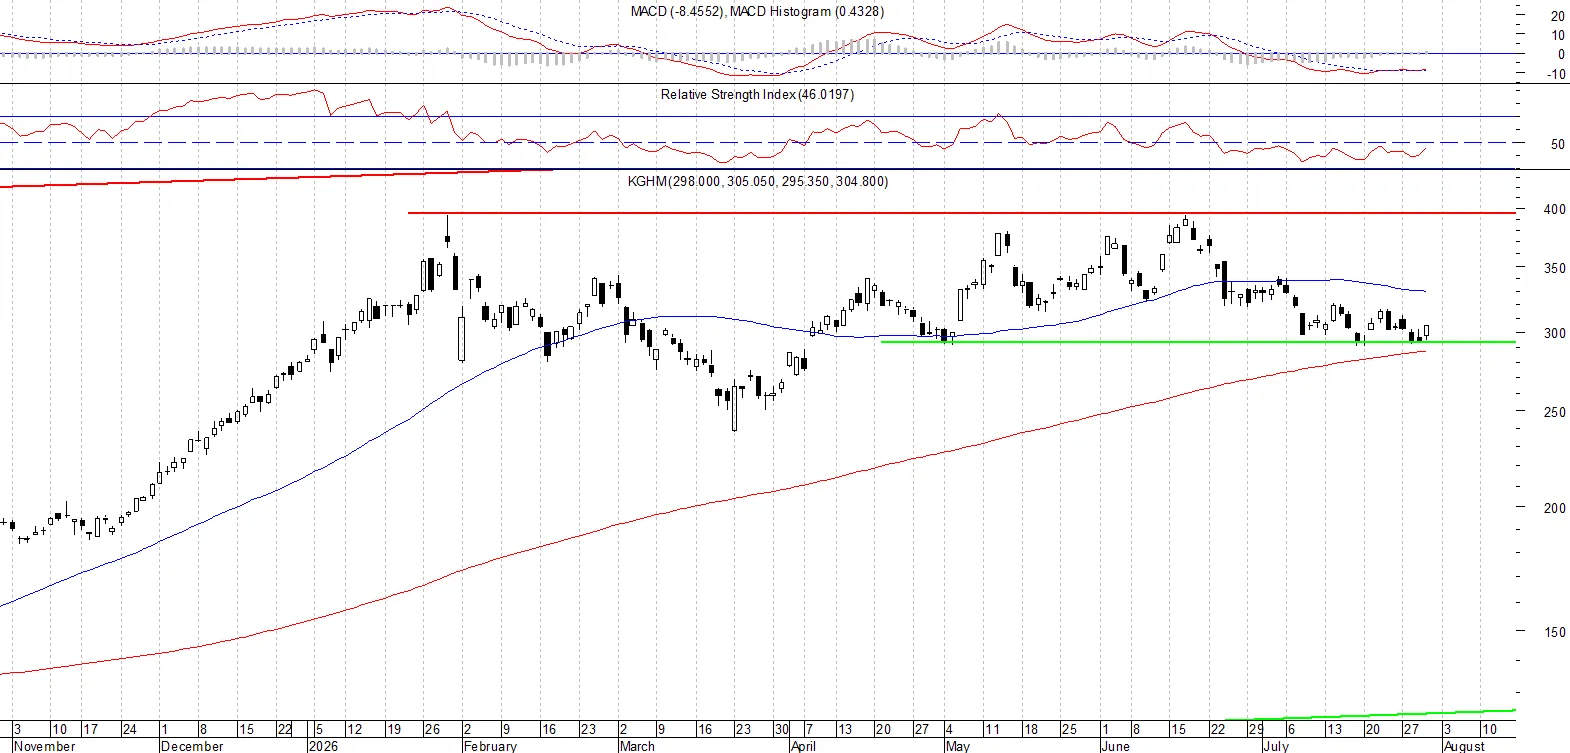
Task: Click the 400 price axis label
Action: [1554, 210]
